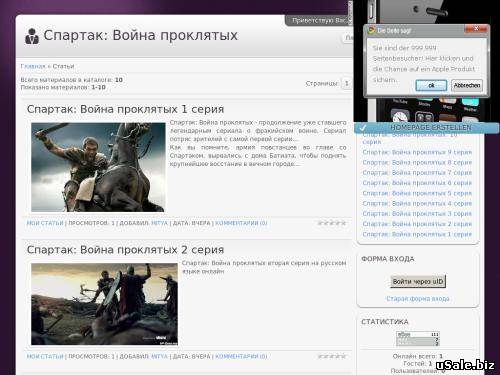The image size is (500, 375).
Task: Open МОИ СТАТЬИ link under 2 серия
Action: click(45, 356)
